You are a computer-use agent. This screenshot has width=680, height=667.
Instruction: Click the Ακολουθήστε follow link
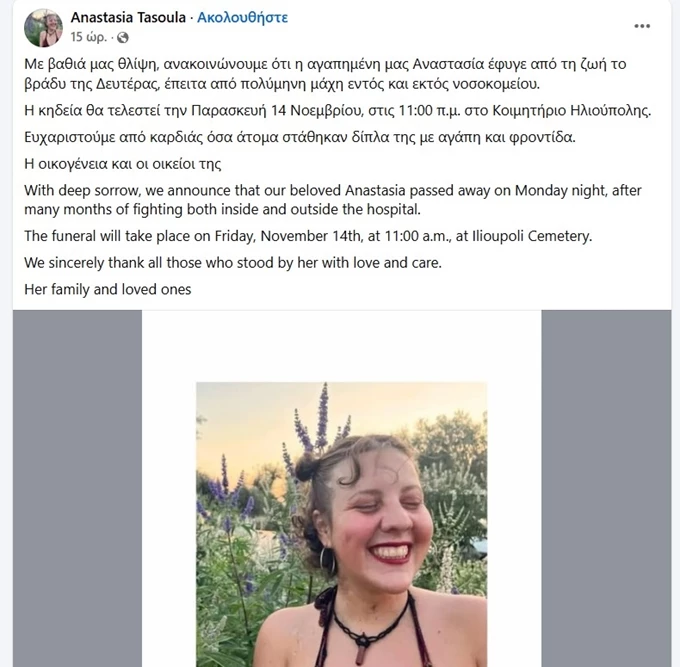tap(243, 18)
